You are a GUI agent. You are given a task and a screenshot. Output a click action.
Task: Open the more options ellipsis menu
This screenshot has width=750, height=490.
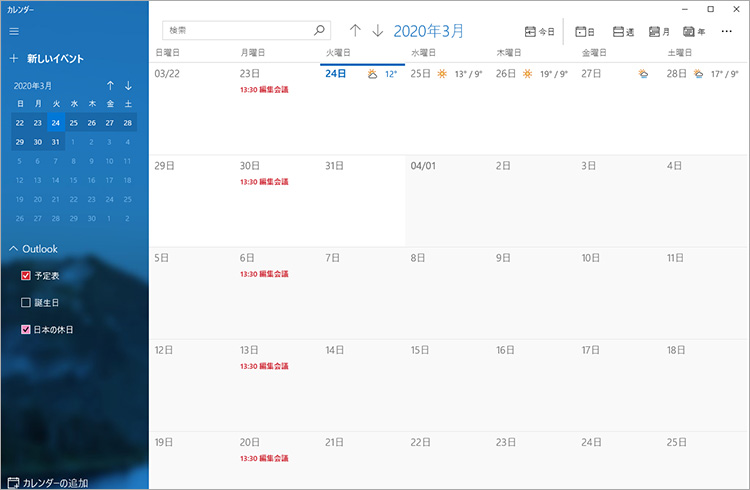pyautogui.click(x=726, y=31)
